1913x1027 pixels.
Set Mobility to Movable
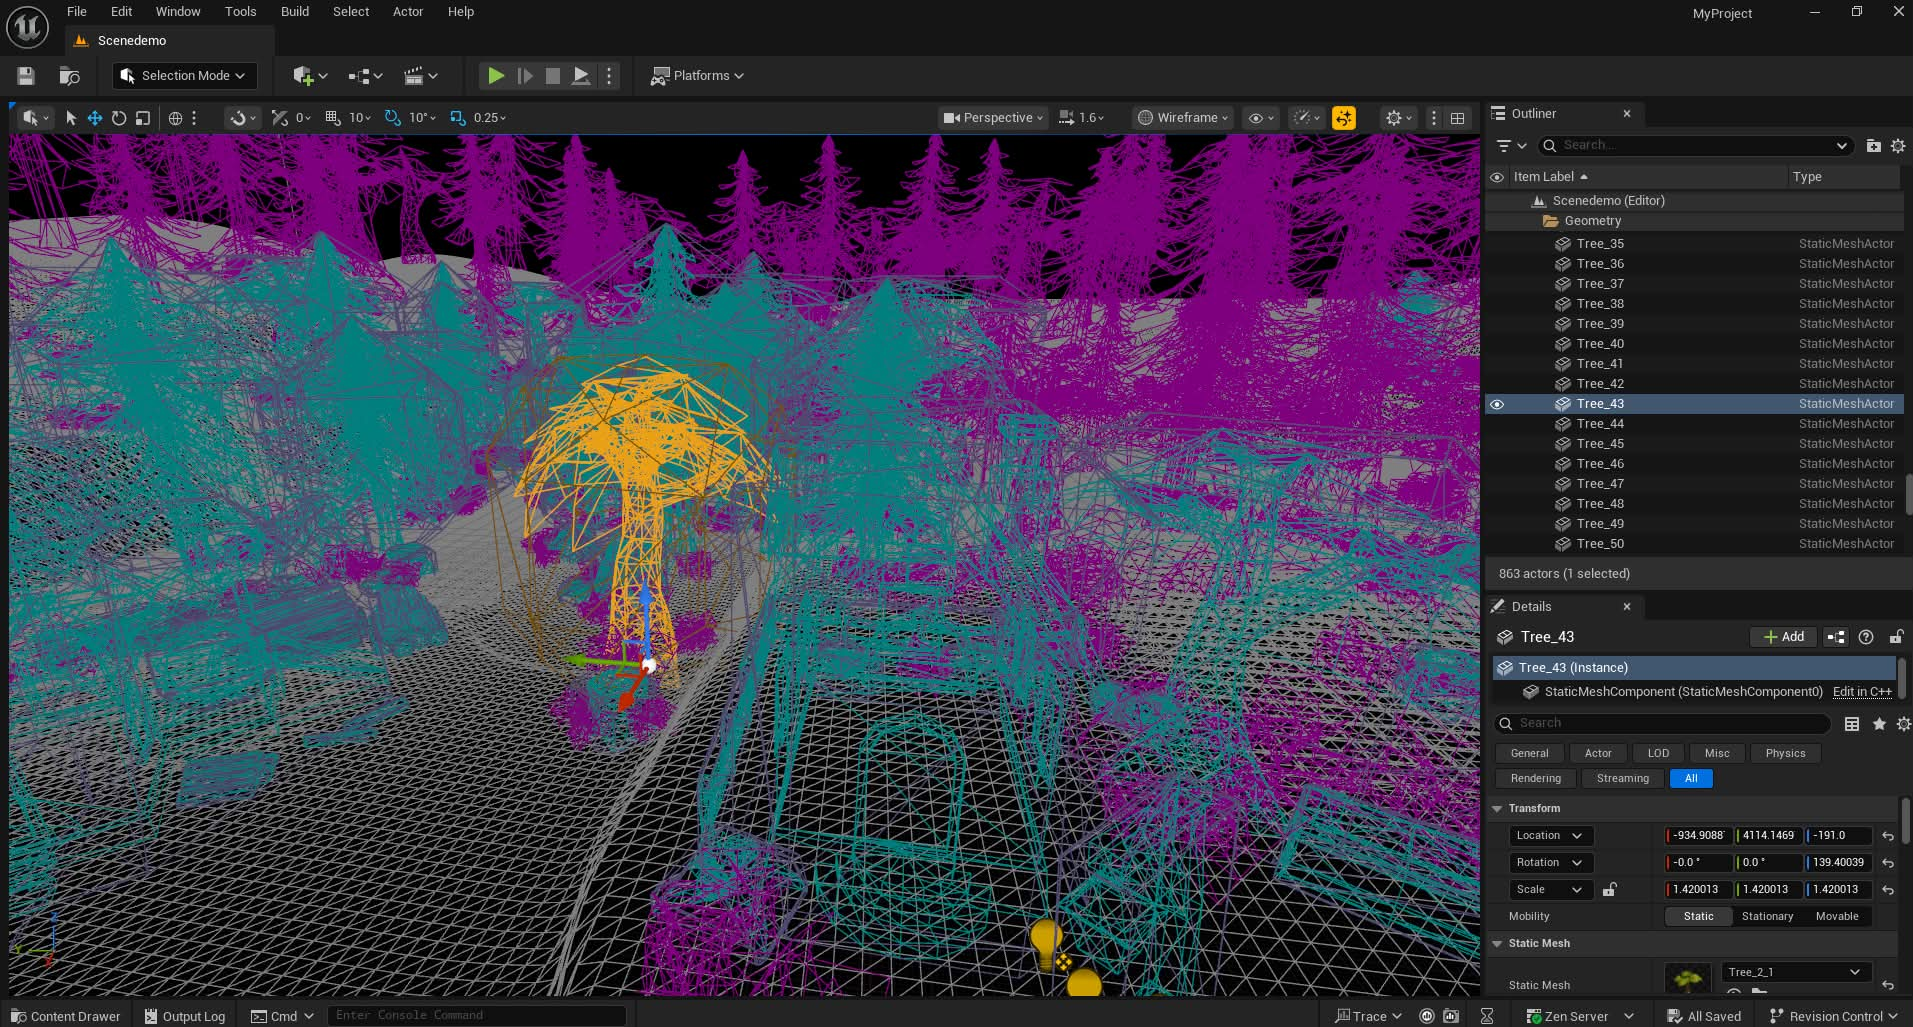point(1837,916)
